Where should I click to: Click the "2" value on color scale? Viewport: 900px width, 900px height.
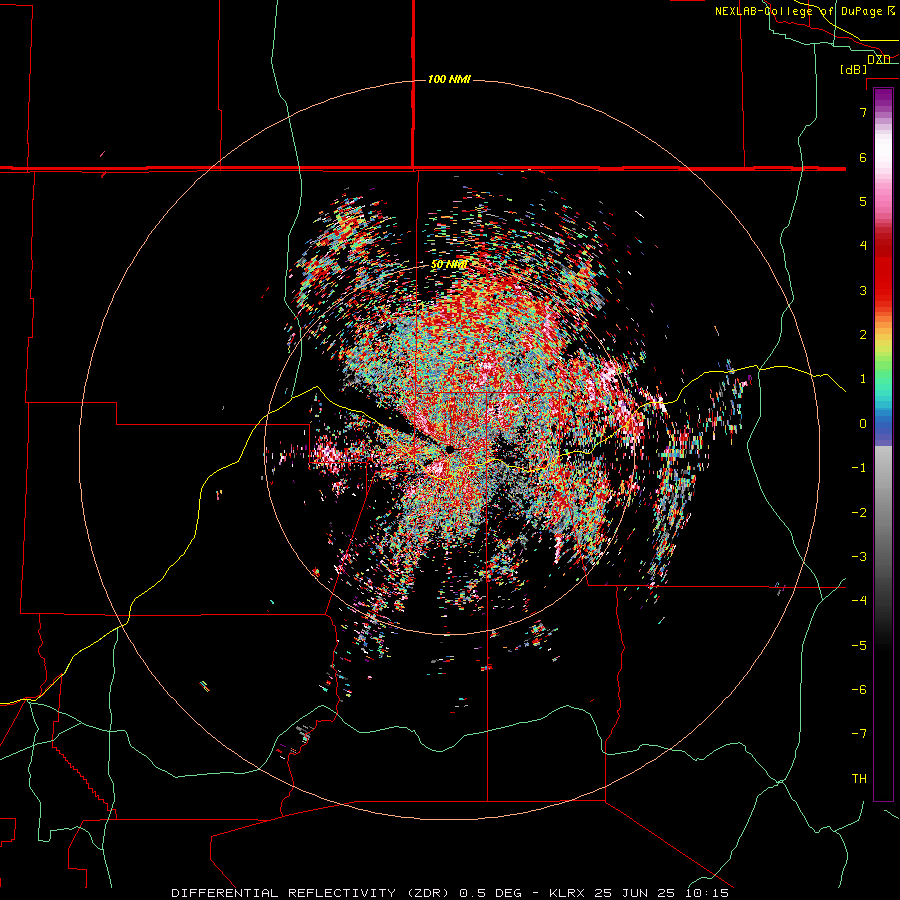(863, 334)
